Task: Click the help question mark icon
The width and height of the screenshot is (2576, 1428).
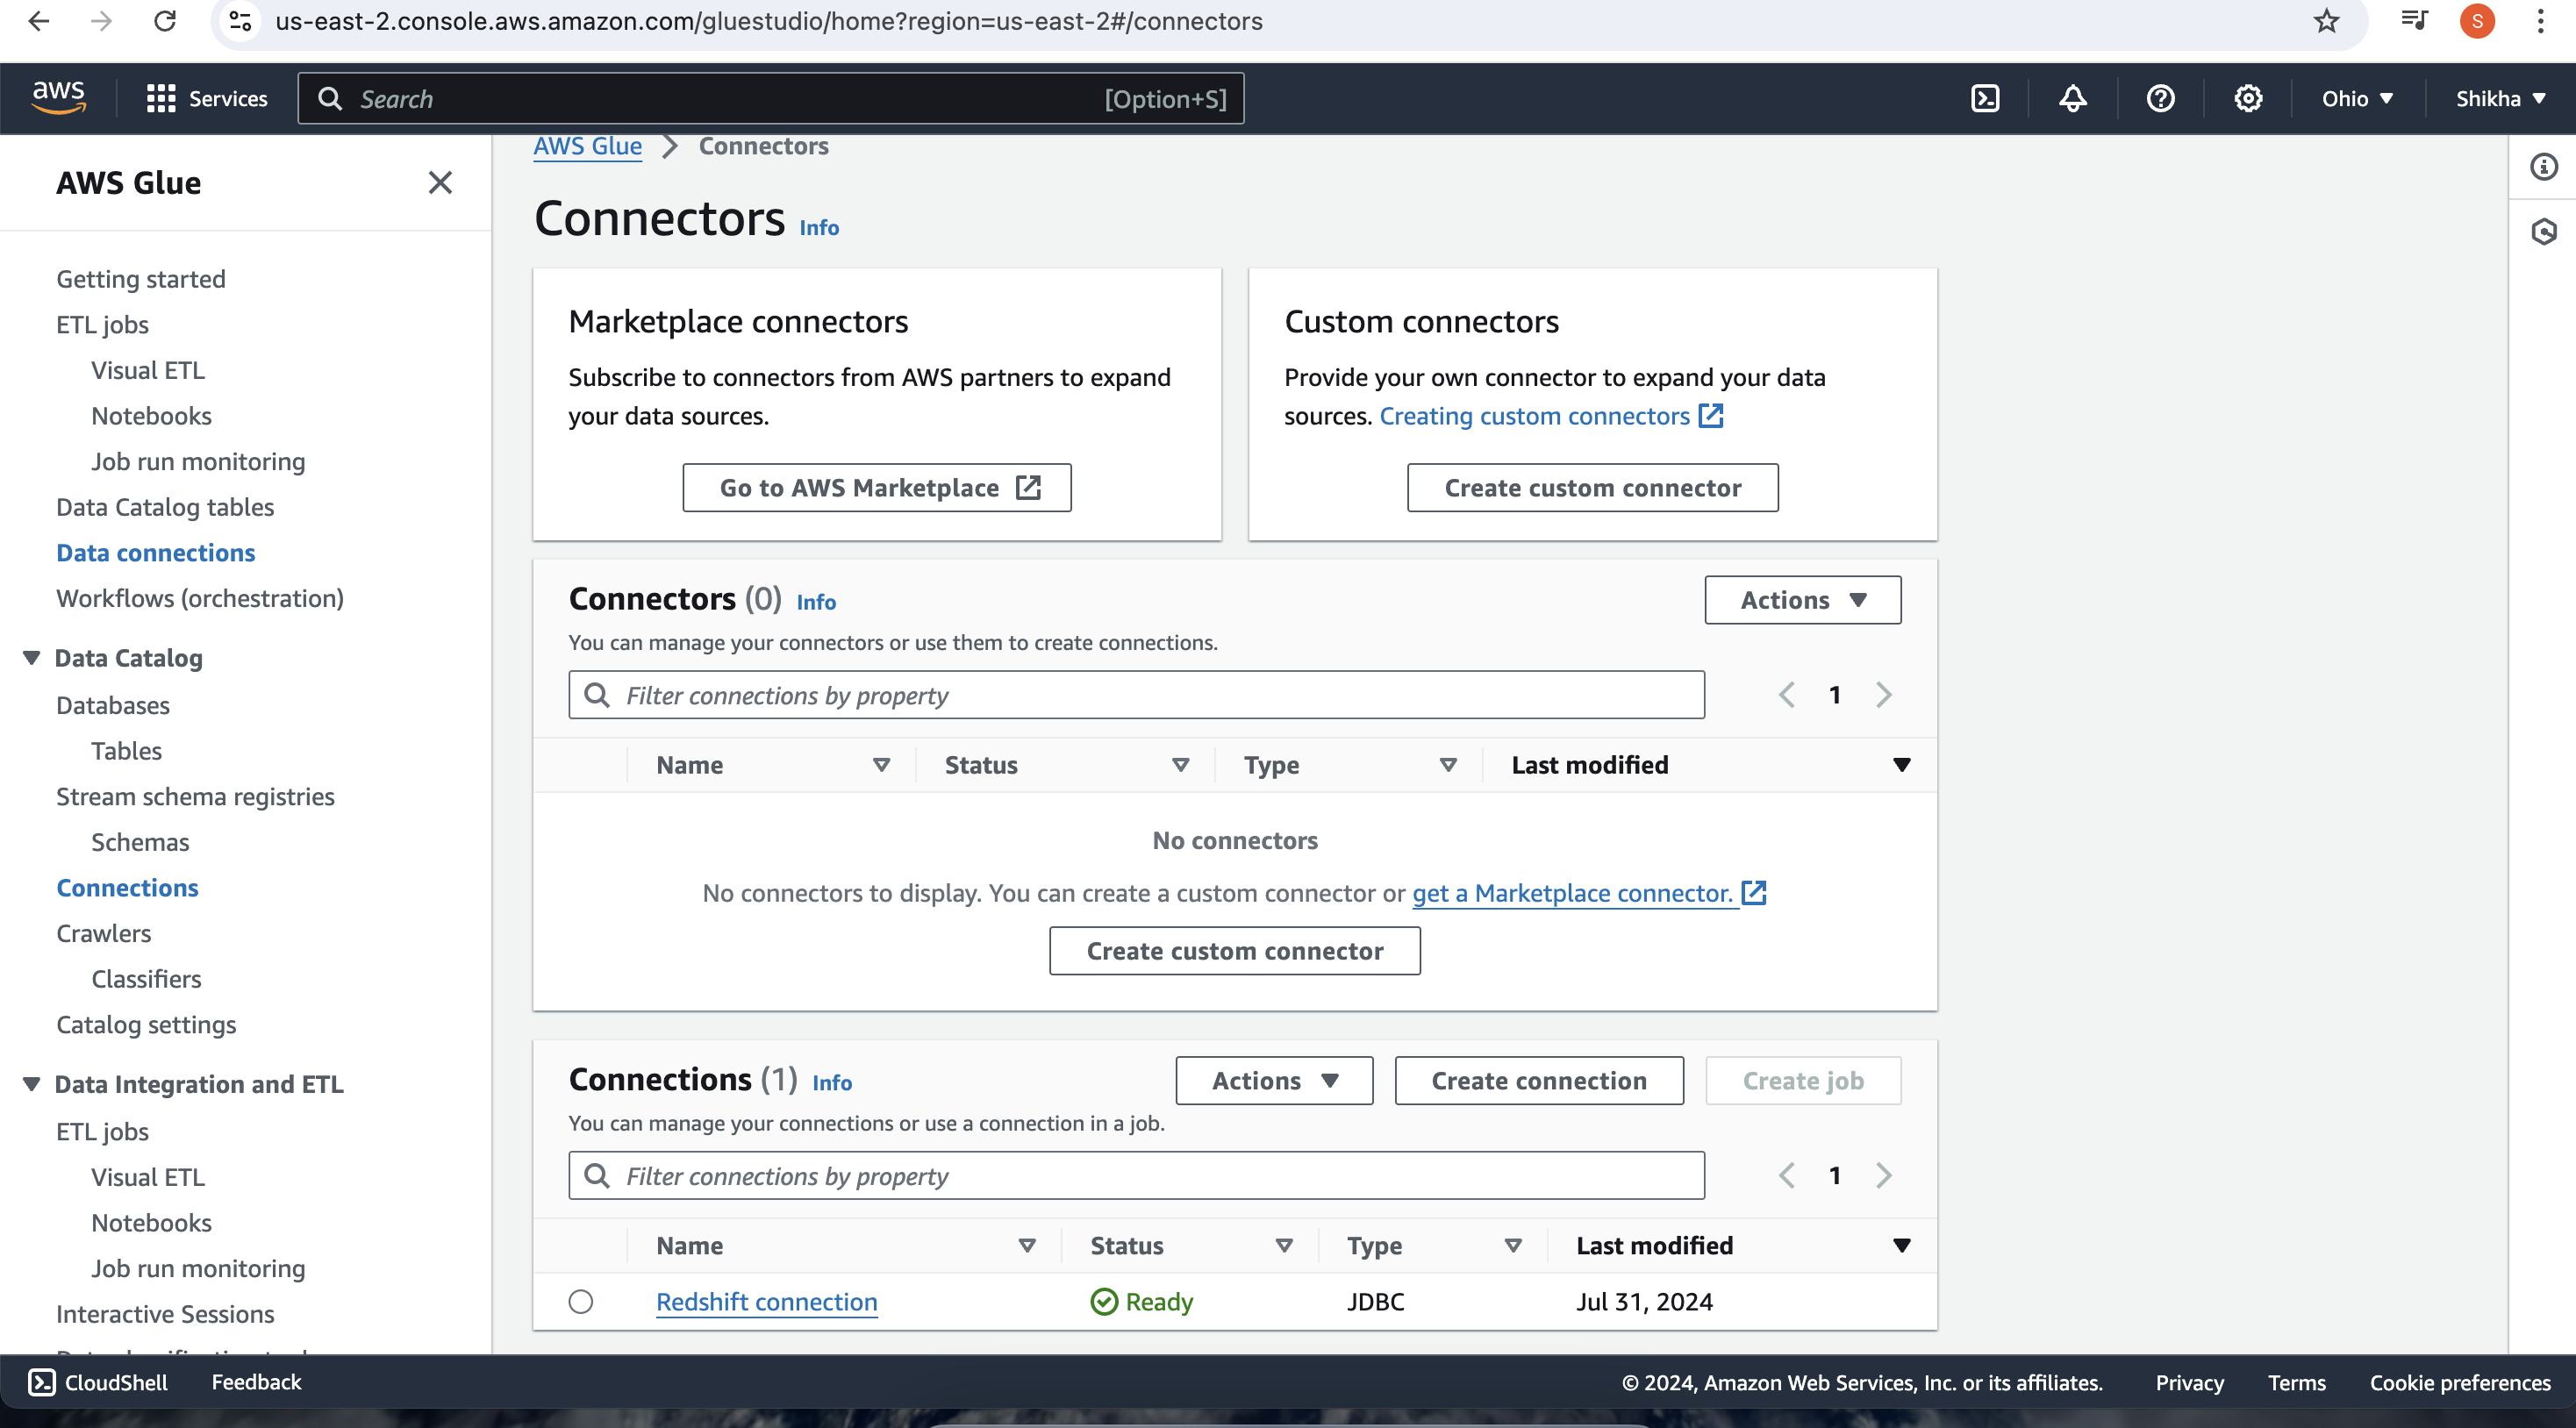Action: click(2159, 98)
